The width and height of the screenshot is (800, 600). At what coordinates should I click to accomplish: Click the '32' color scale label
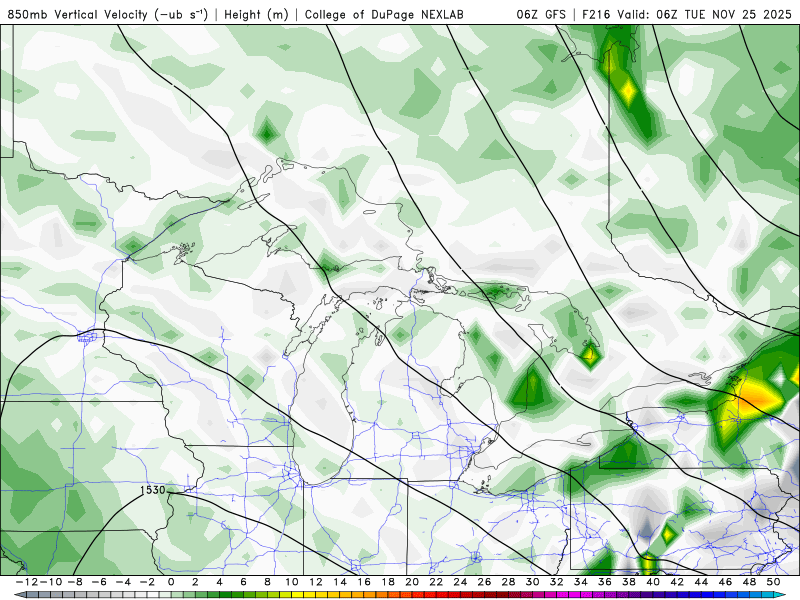tap(557, 582)
